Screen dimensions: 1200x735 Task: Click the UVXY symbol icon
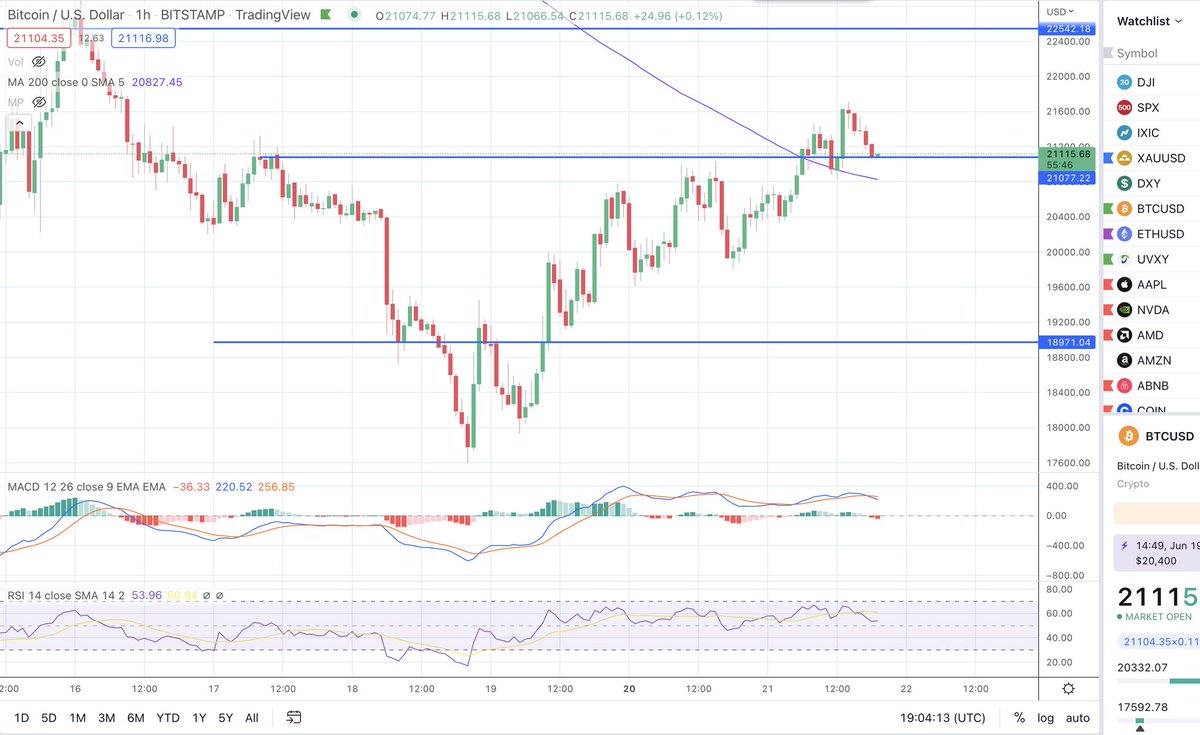[1124, 259]
